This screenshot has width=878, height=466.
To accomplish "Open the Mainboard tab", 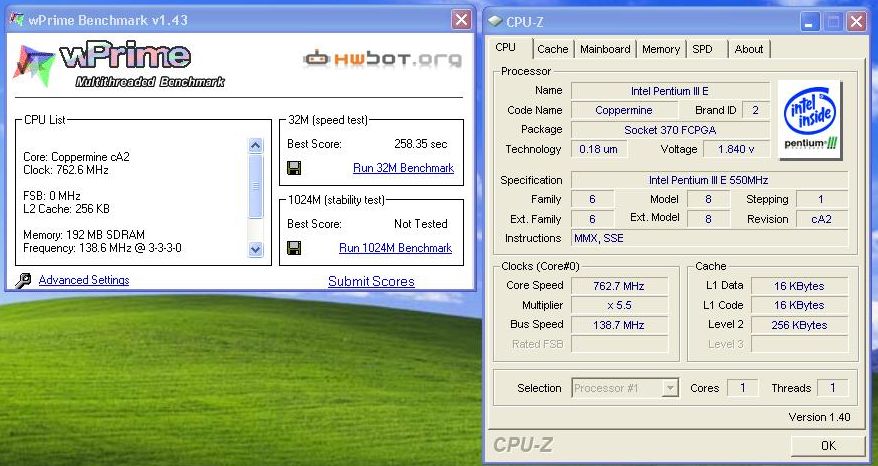I will tap(605, 49).
